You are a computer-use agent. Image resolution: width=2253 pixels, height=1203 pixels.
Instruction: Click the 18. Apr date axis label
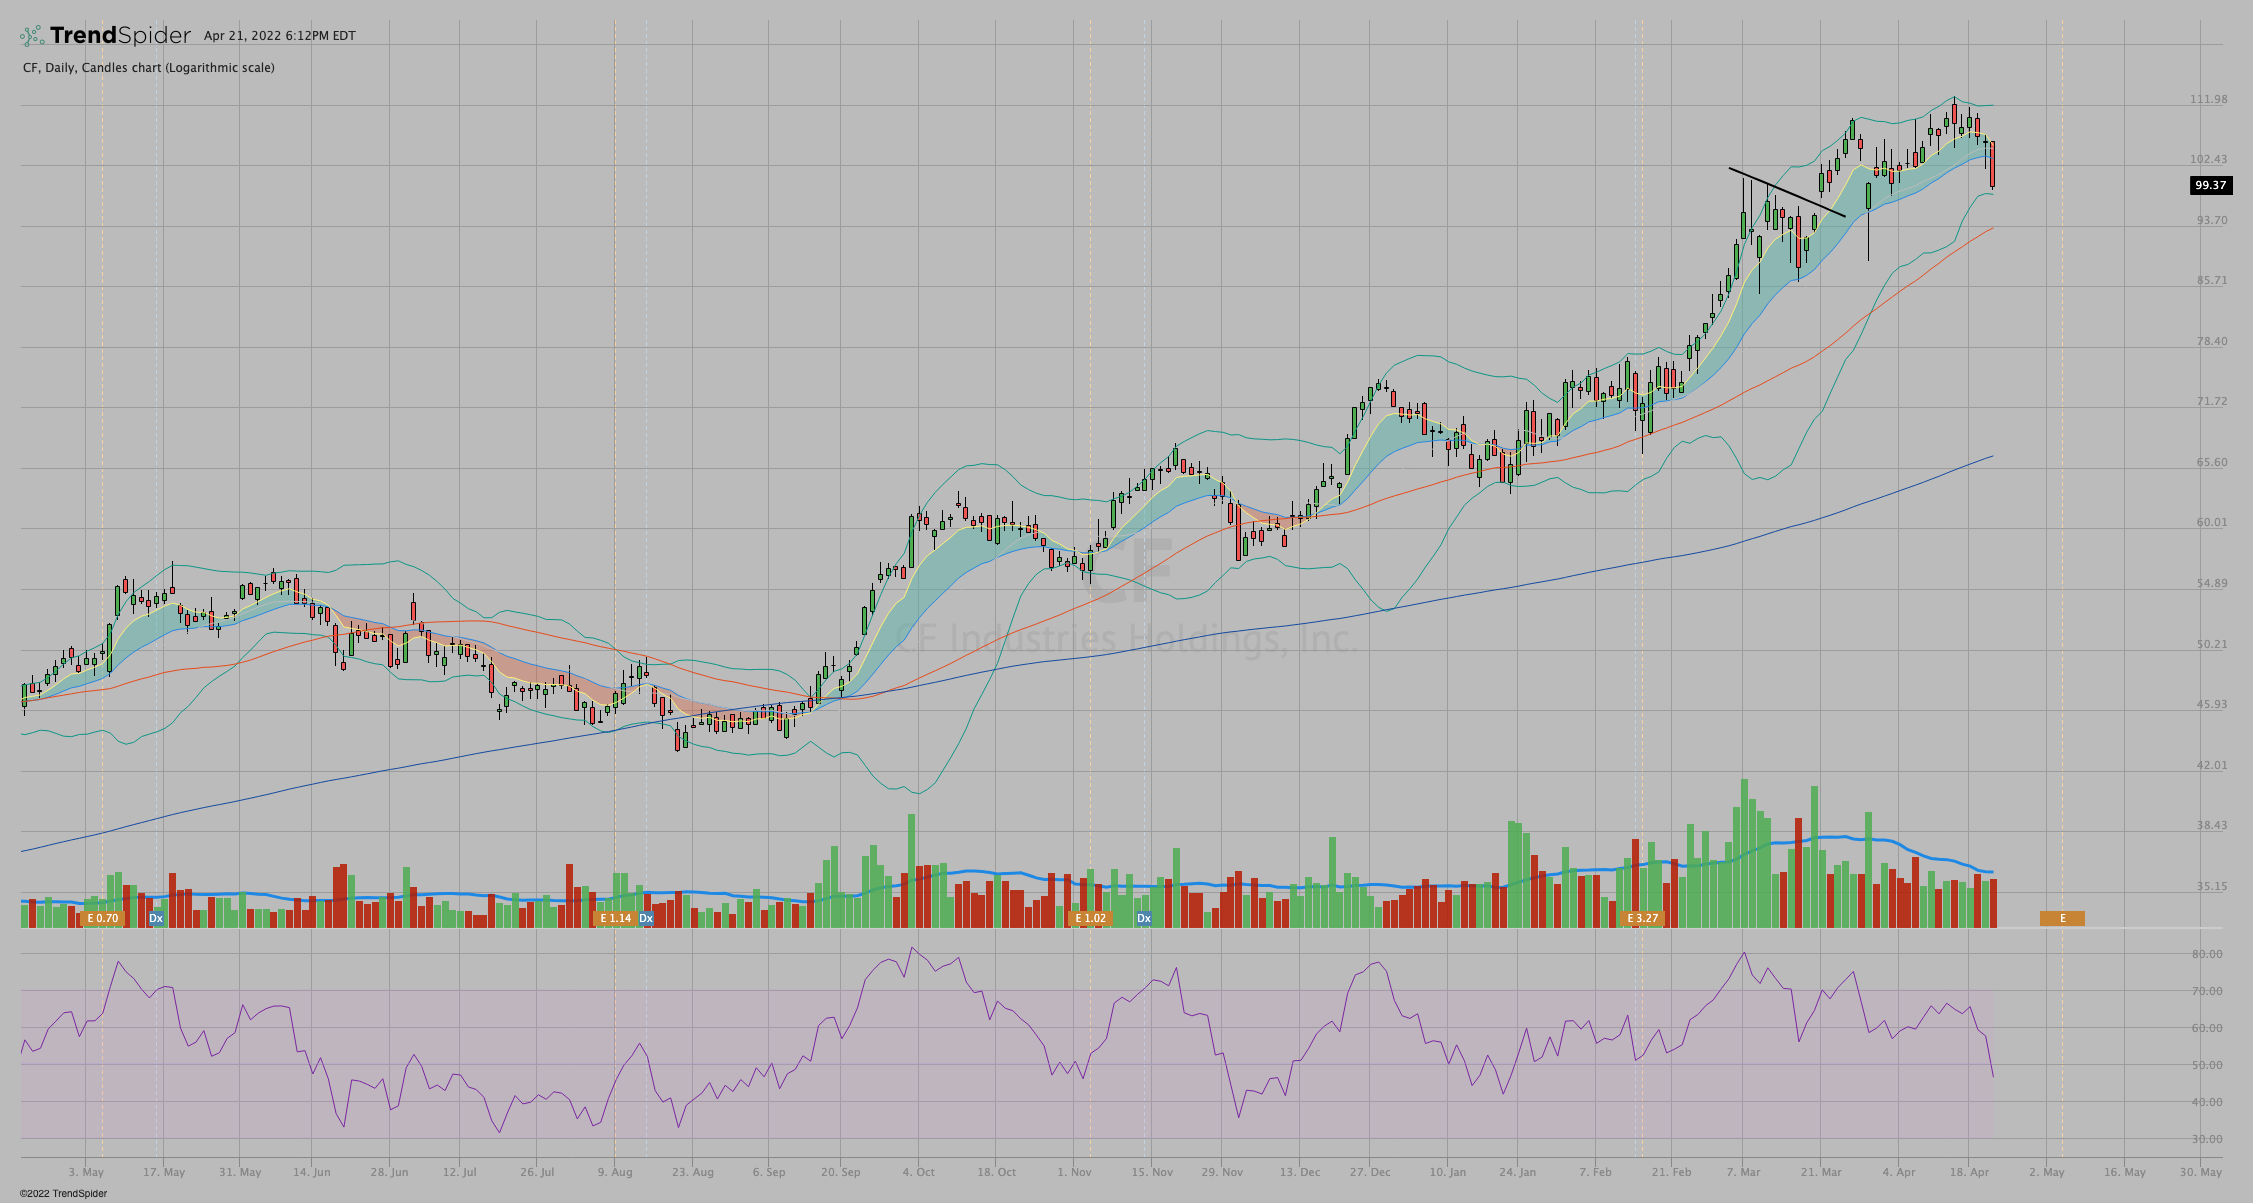click(1968, 1172)
